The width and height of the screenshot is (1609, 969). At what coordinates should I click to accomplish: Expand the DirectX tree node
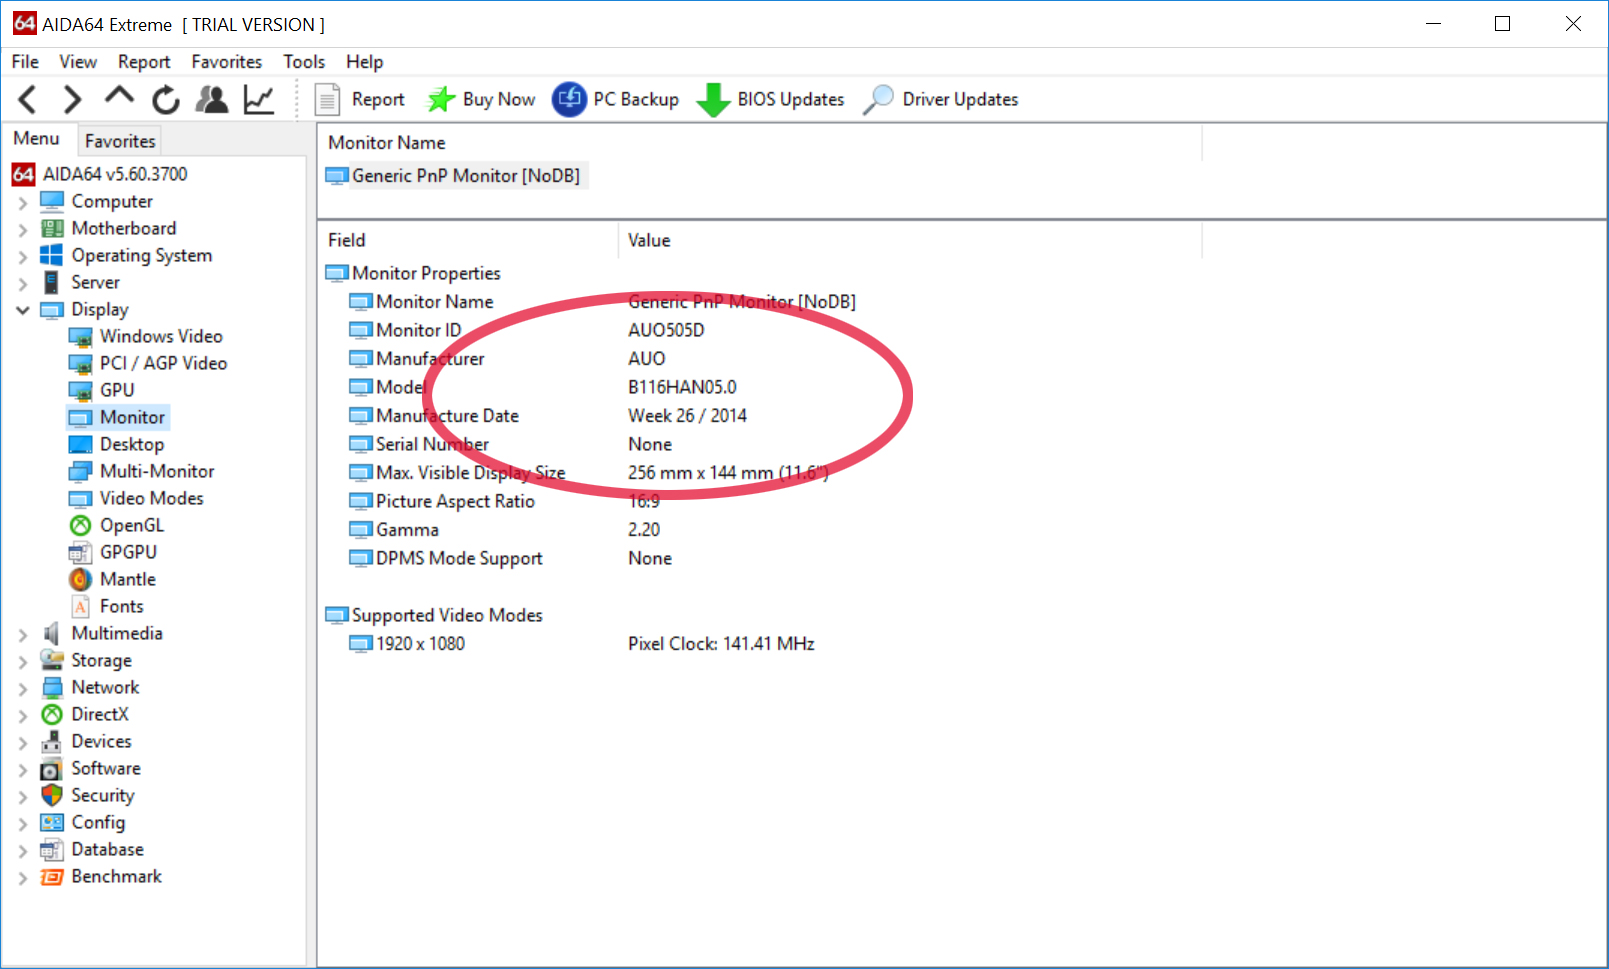tap(23, 715)
